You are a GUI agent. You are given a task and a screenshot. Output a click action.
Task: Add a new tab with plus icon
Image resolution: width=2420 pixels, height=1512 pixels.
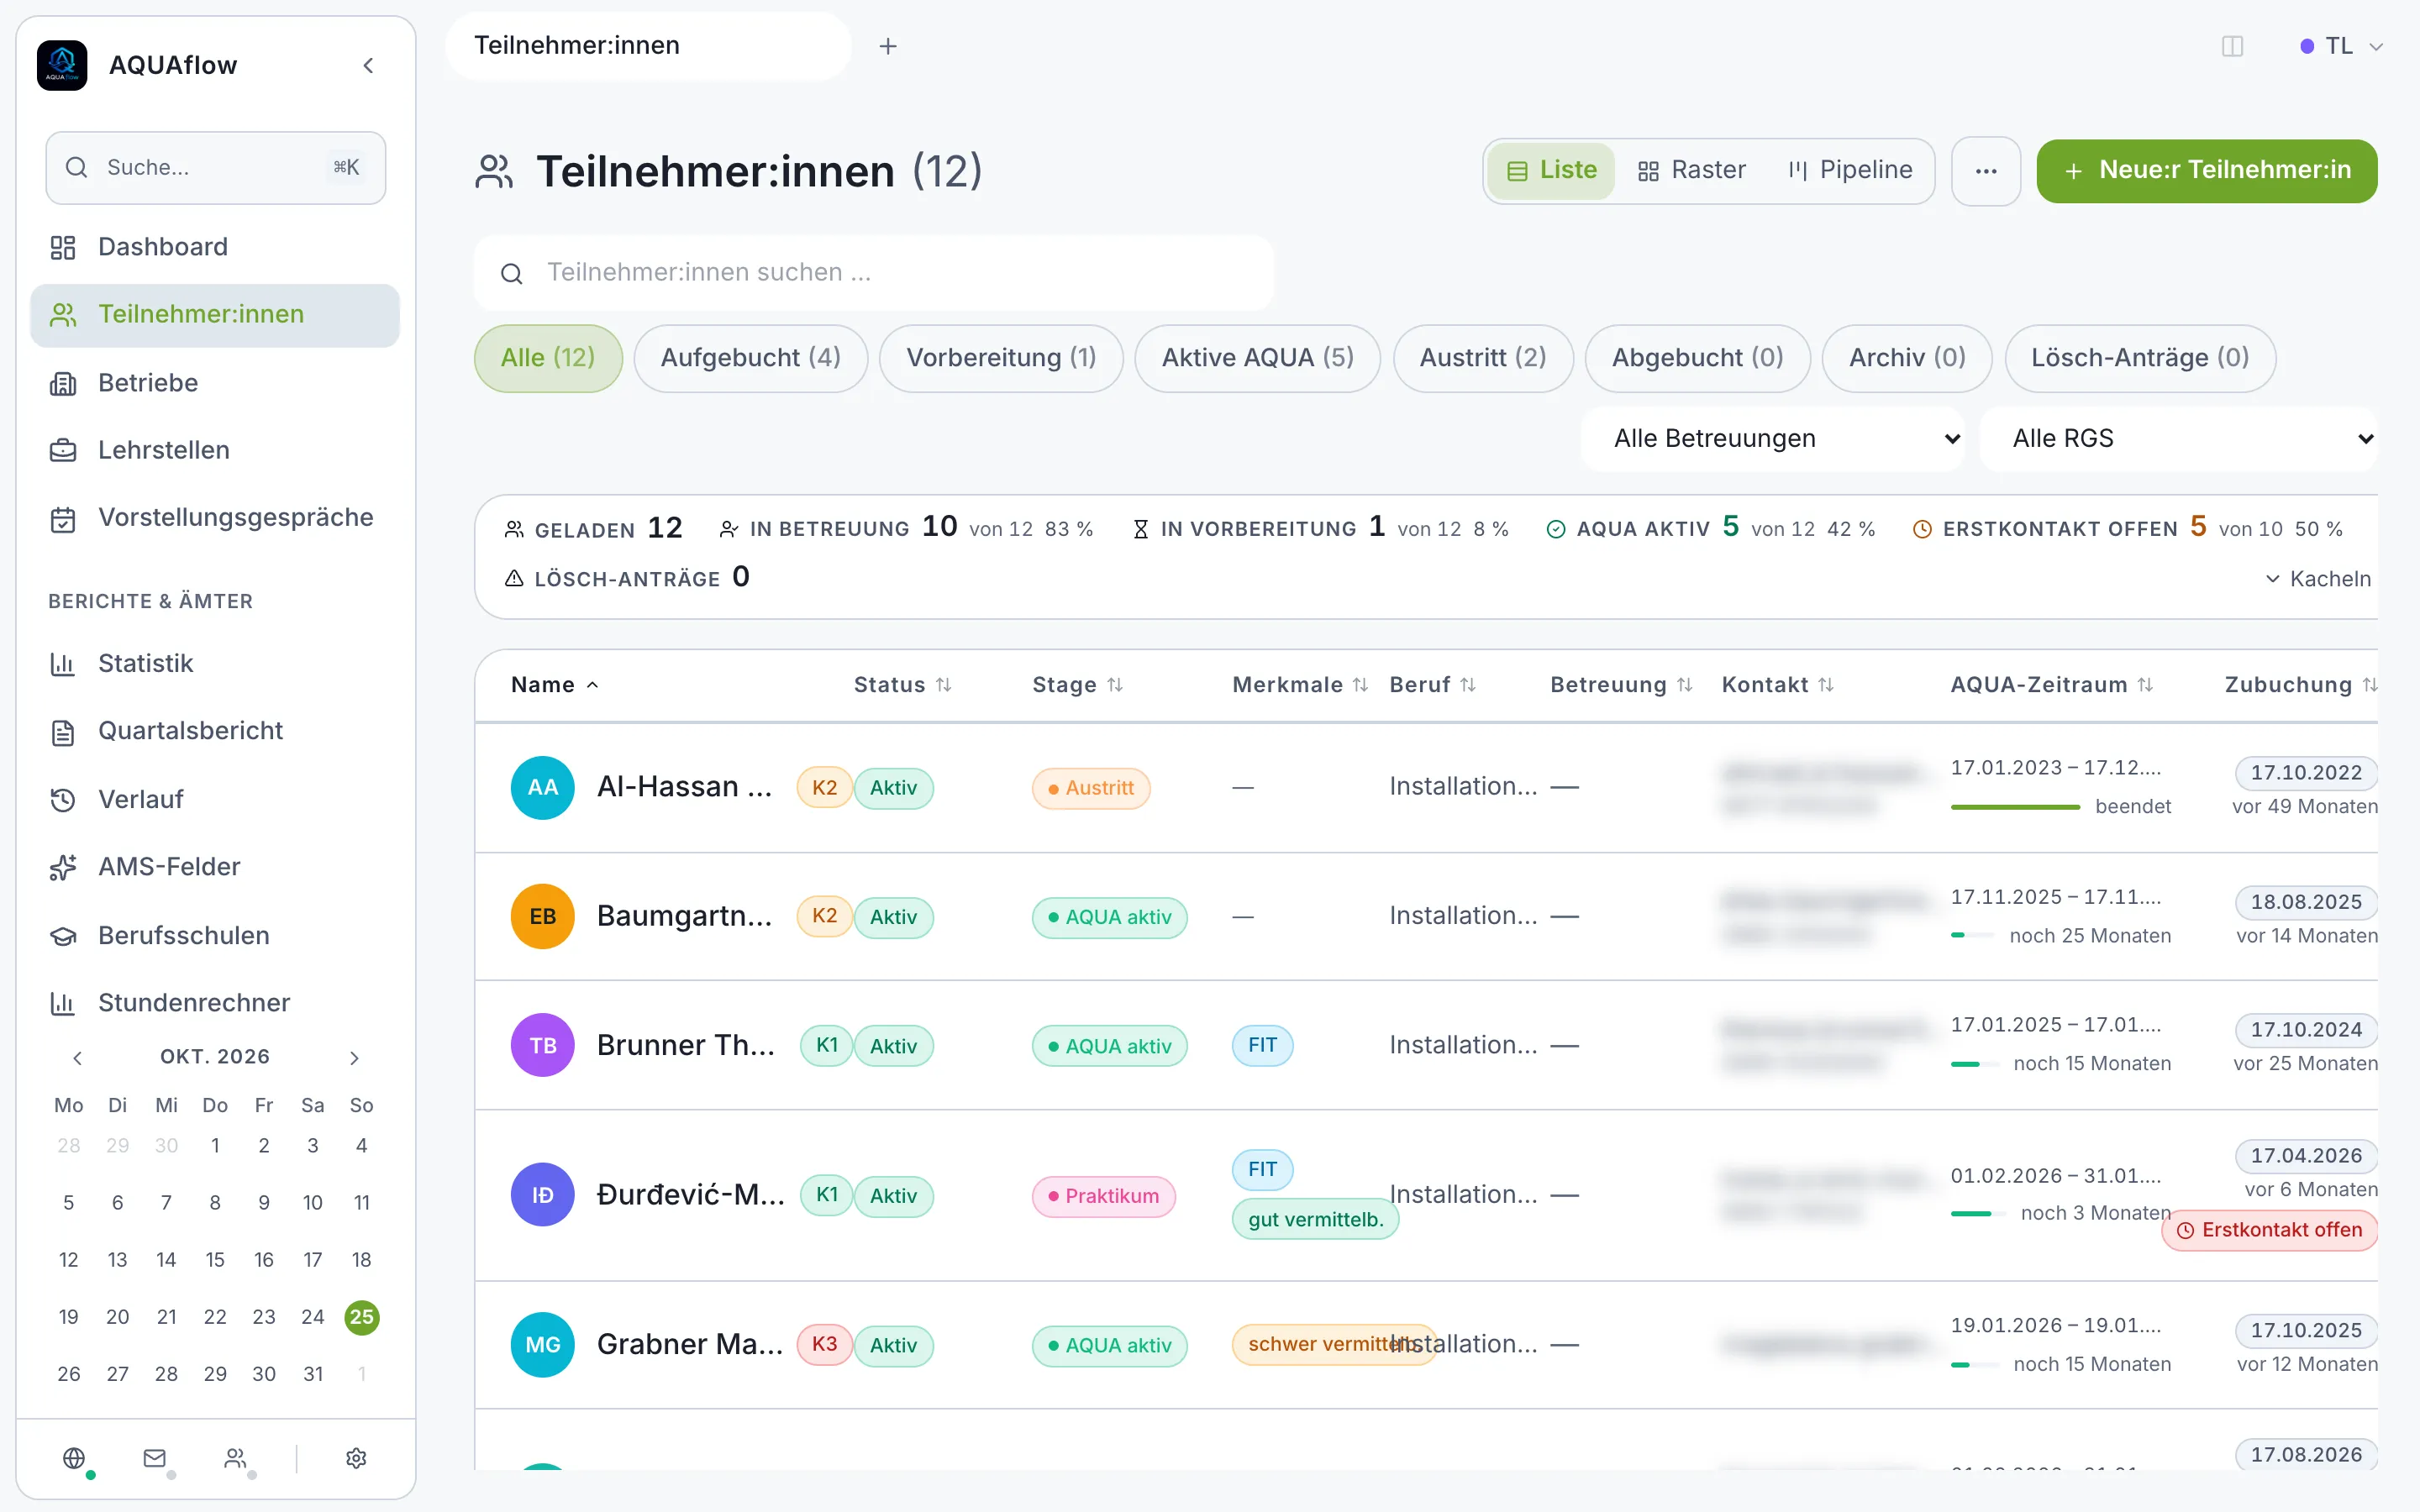pyautogui.click(x=888, y=46)
